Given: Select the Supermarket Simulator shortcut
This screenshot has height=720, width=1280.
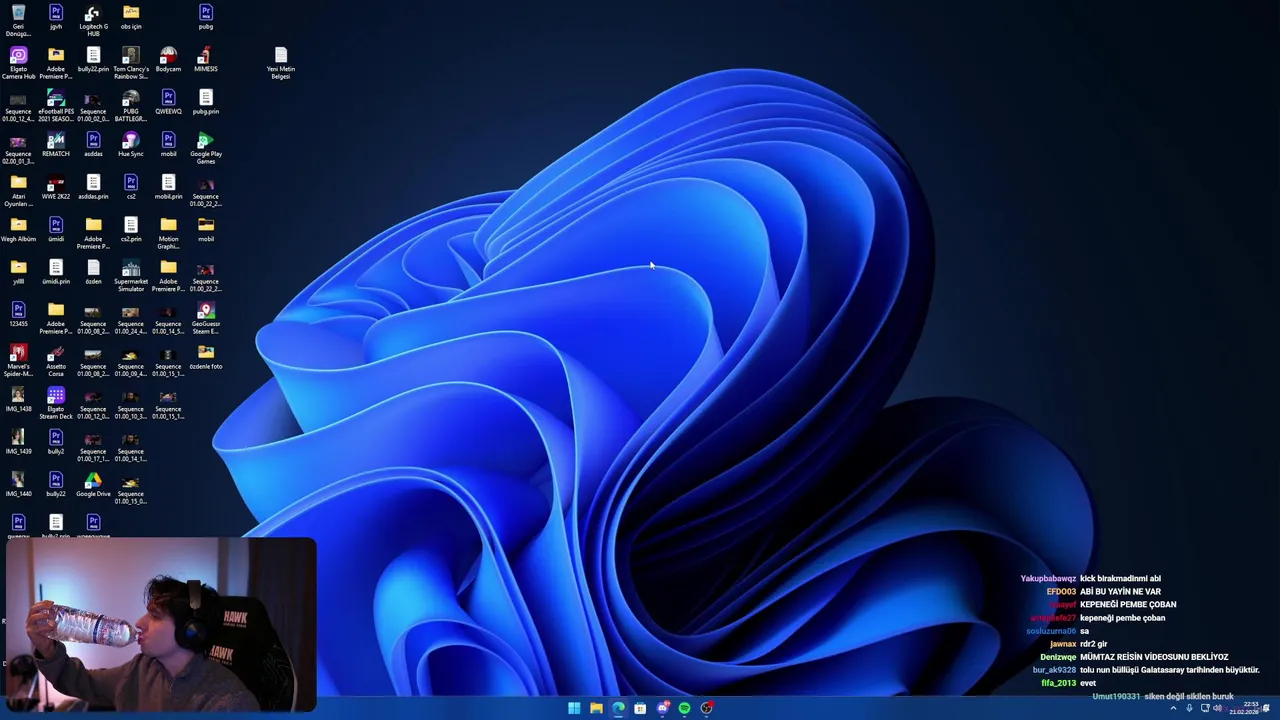Looking at the screenshot, I should [x=131, y=276].
